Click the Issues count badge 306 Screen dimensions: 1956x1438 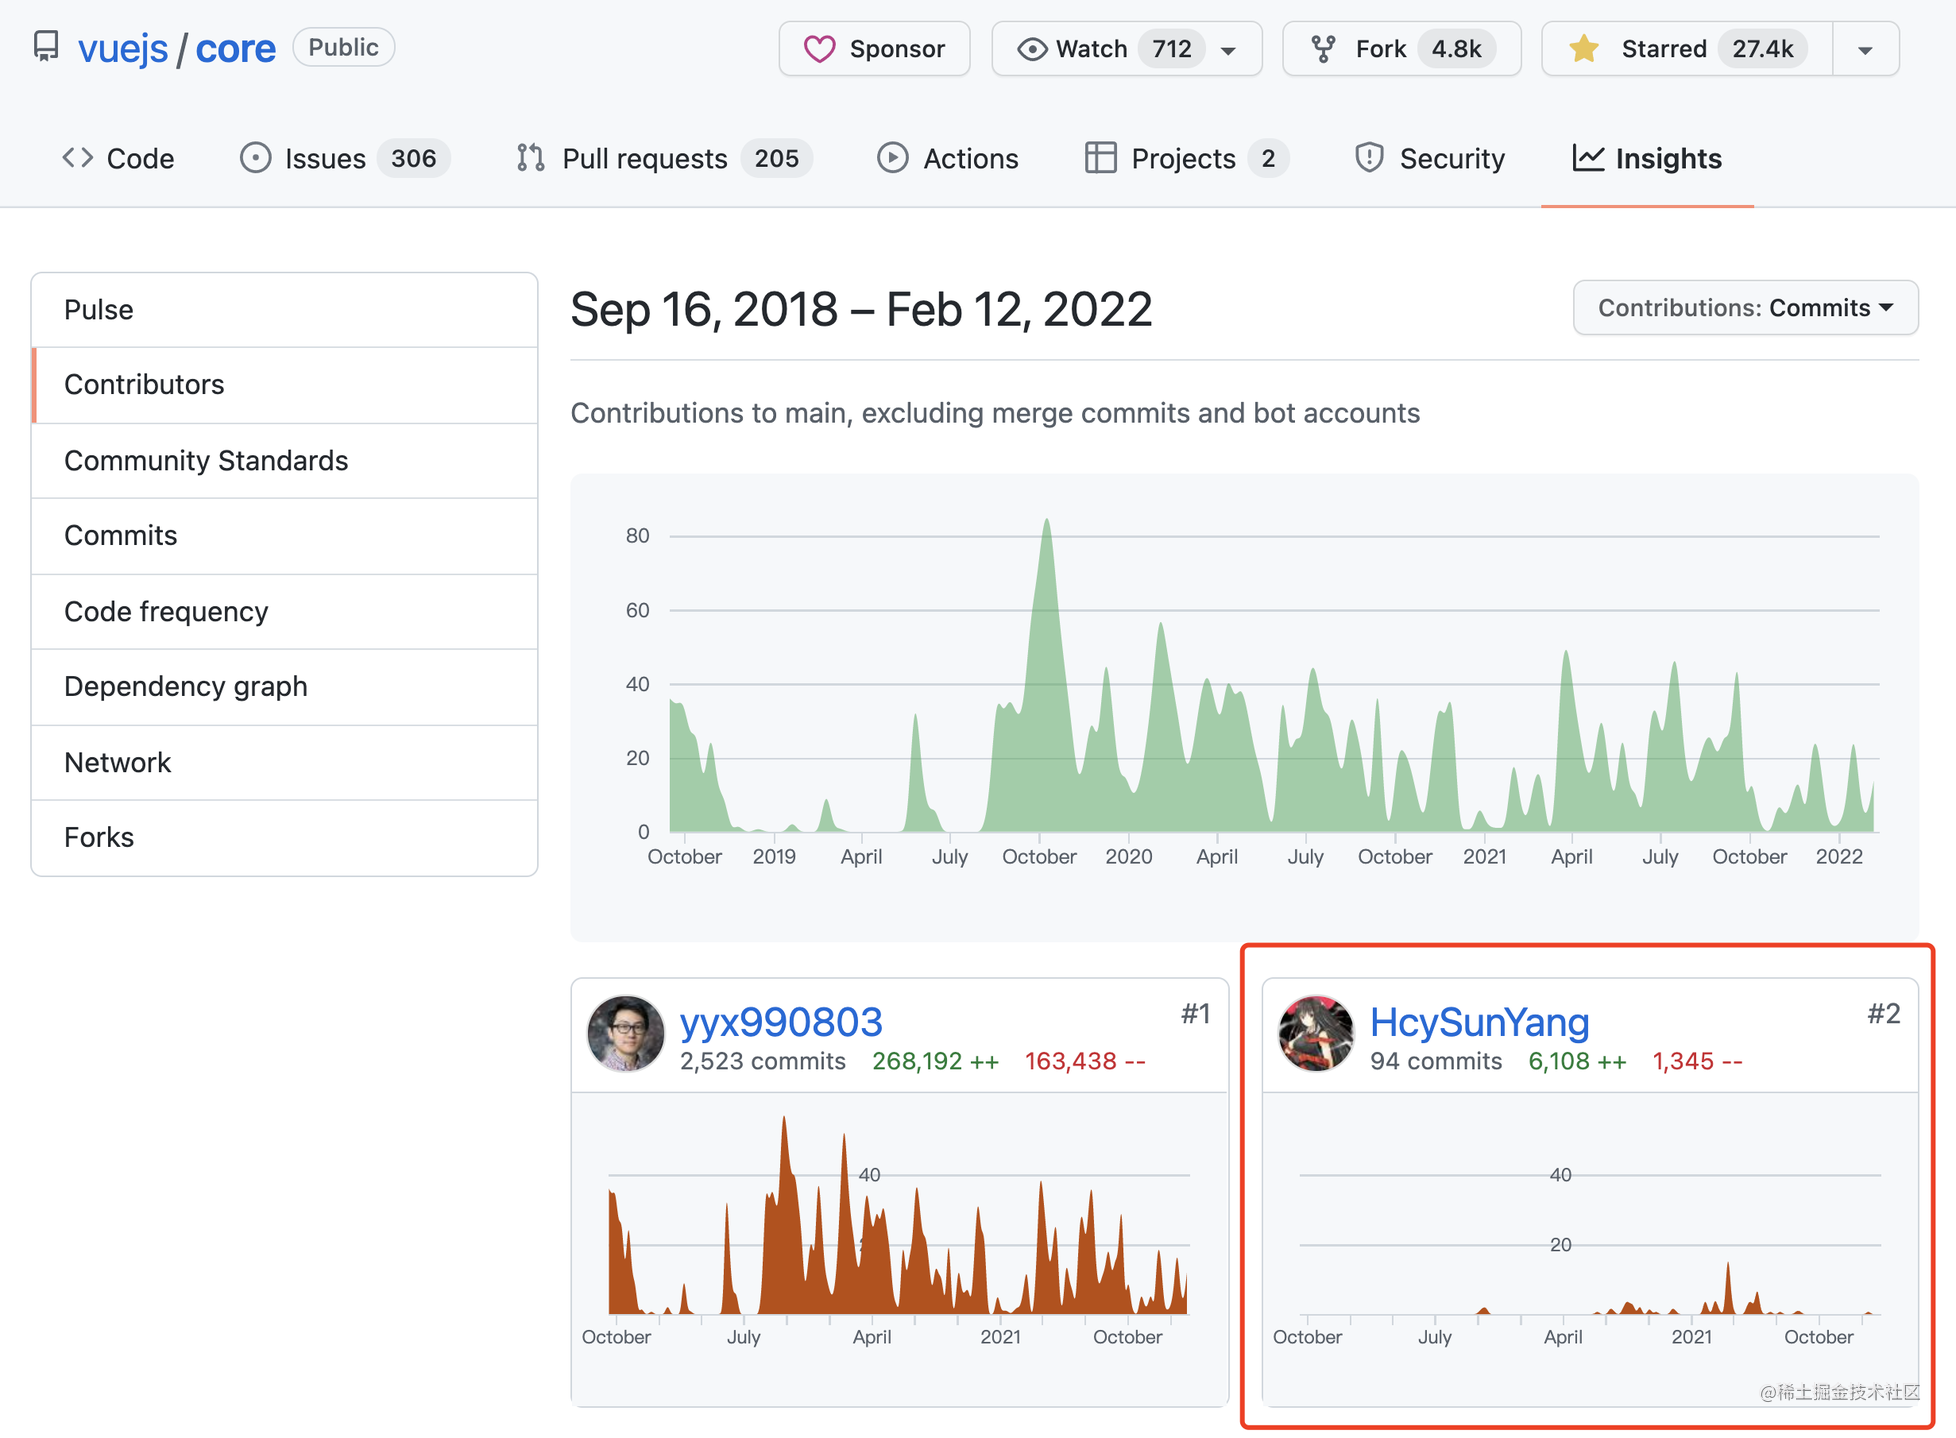413,158
